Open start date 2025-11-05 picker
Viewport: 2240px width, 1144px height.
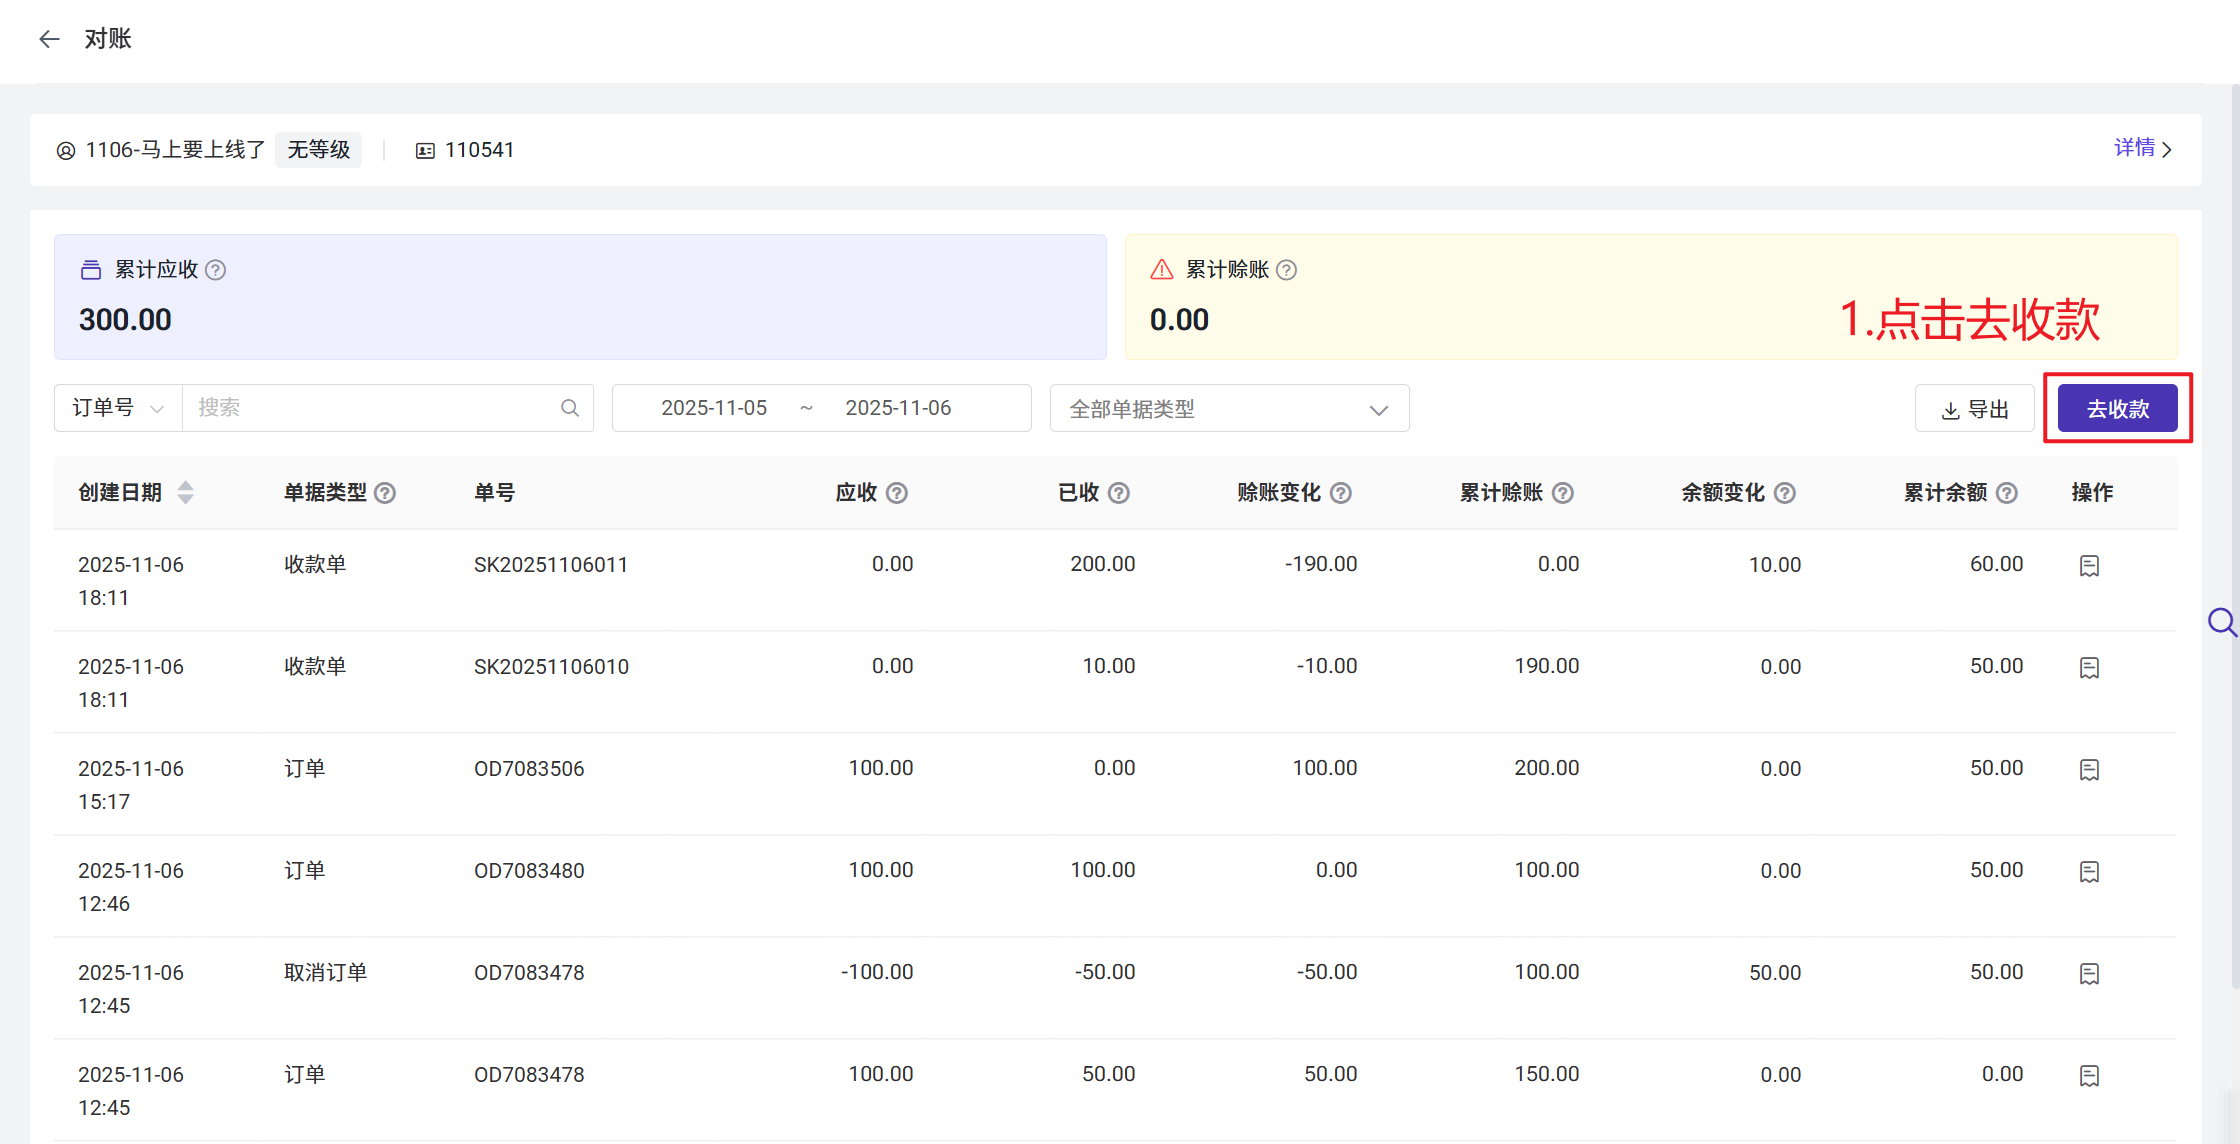[x=713, y=408]
